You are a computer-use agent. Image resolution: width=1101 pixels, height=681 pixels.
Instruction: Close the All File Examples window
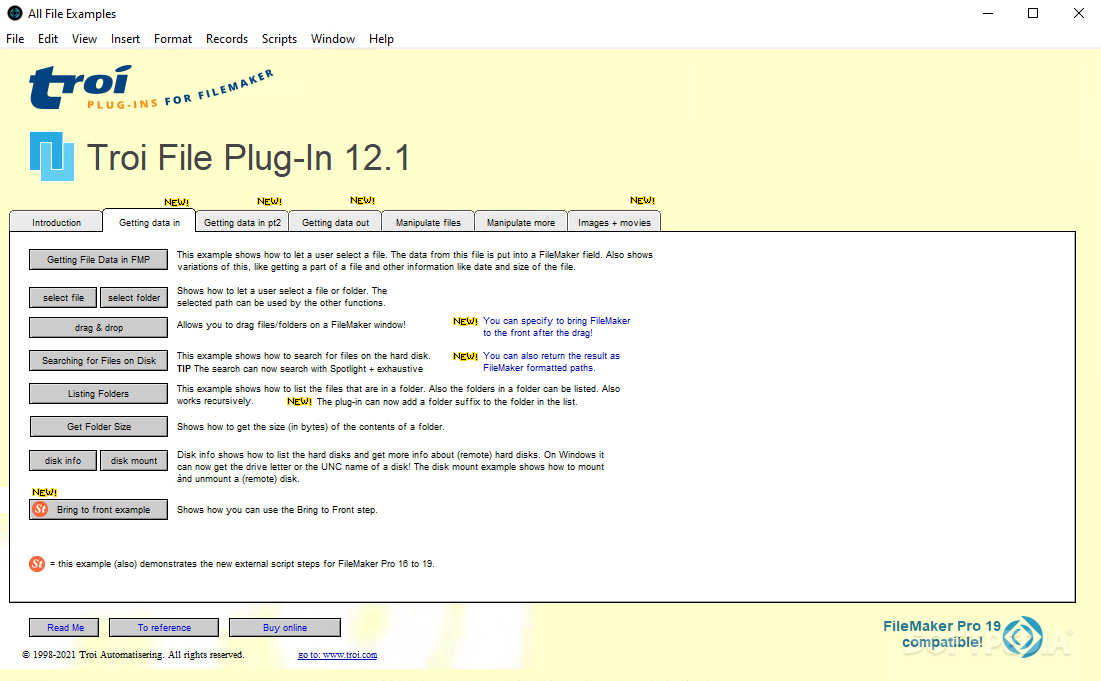pyautogui.click(x=1079, y=13)
